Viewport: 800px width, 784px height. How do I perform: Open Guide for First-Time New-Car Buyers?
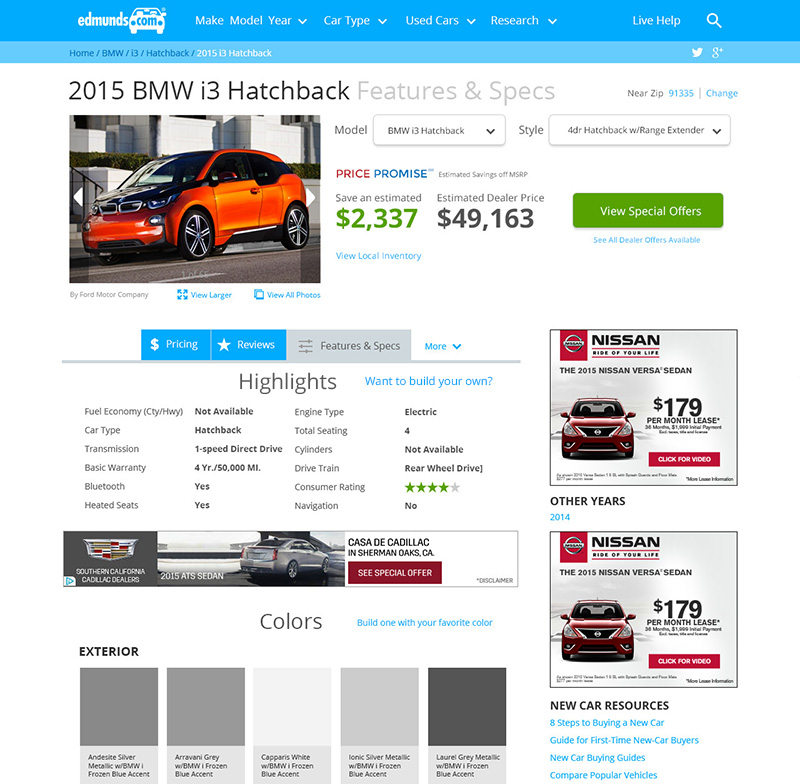pos(624,740)
